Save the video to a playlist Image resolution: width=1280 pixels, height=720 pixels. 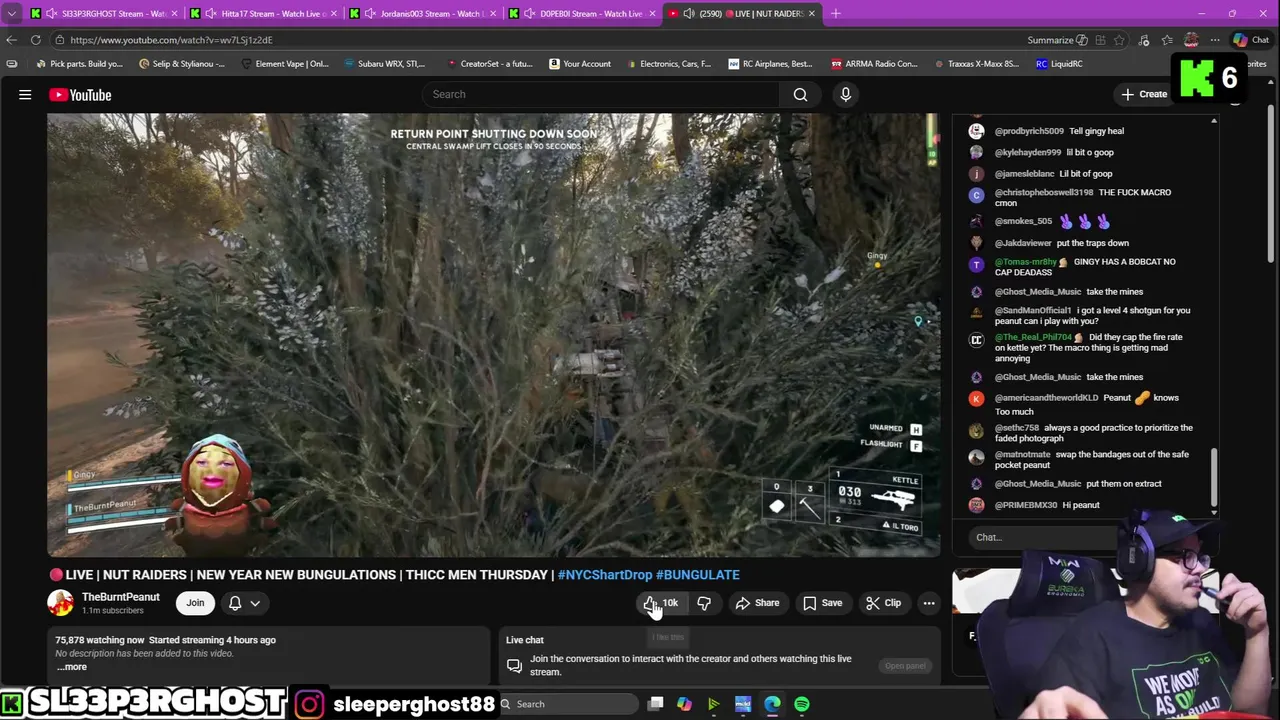point(822,603)
